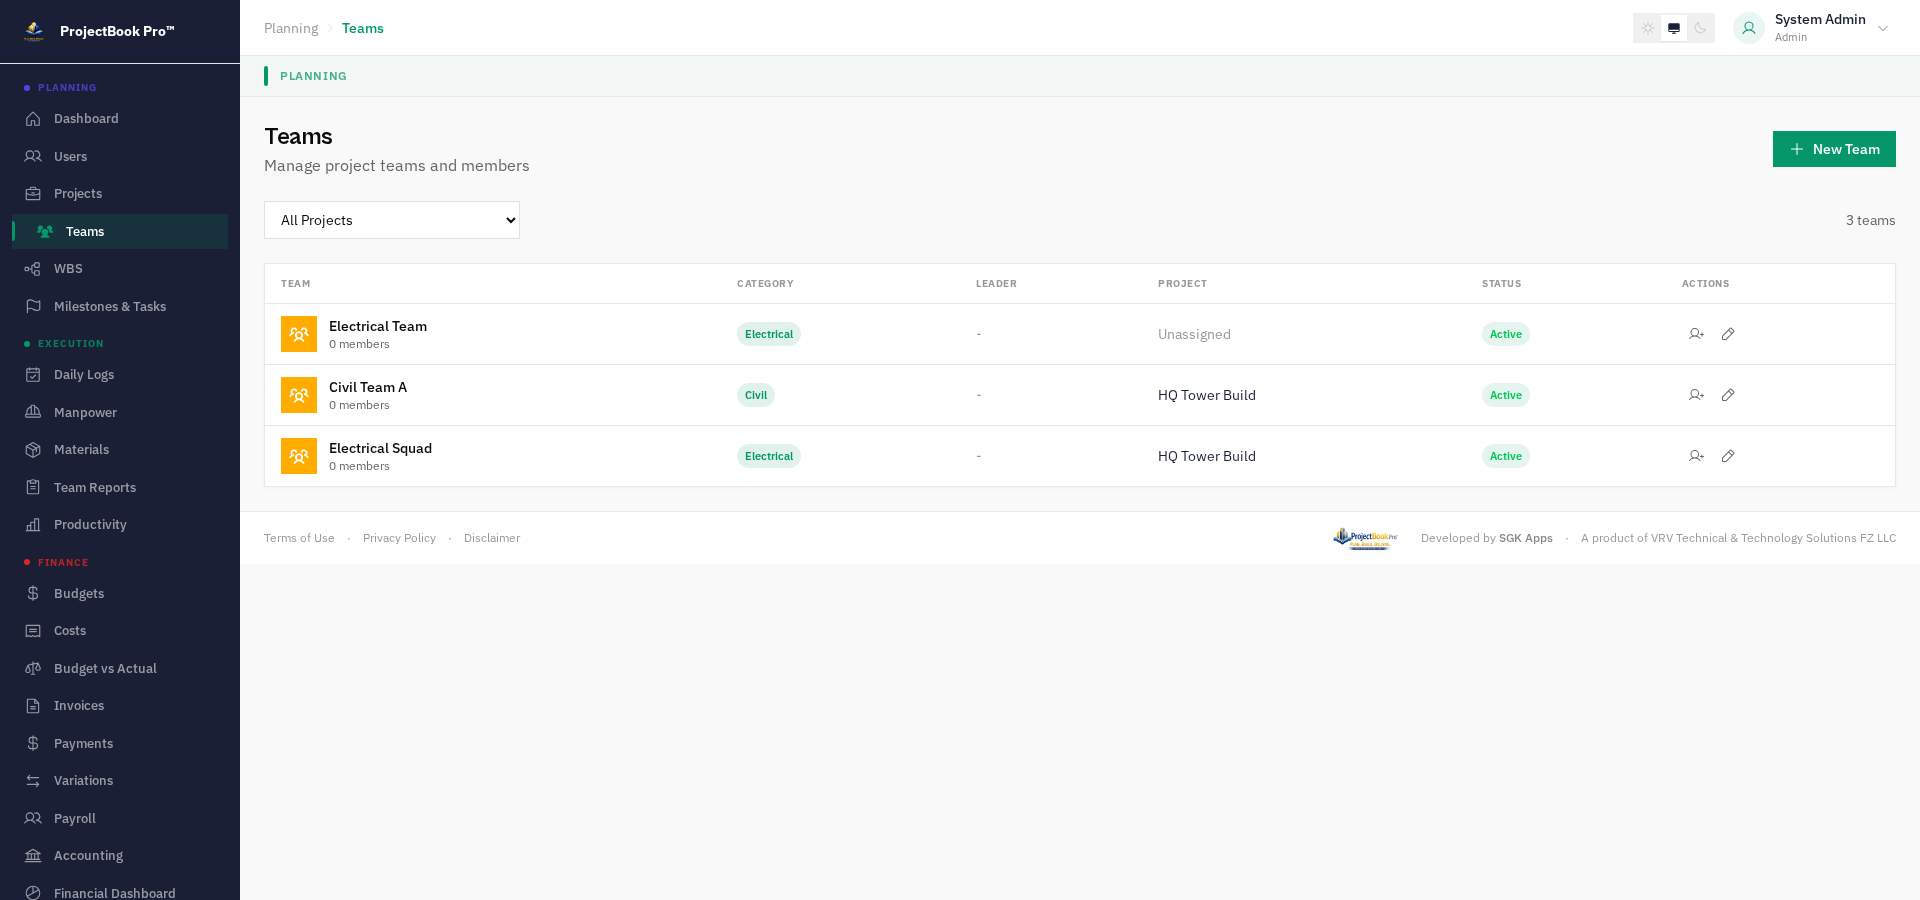Open Budget vs Actual page
The image size is (1920, 900).
click(120, 669)
